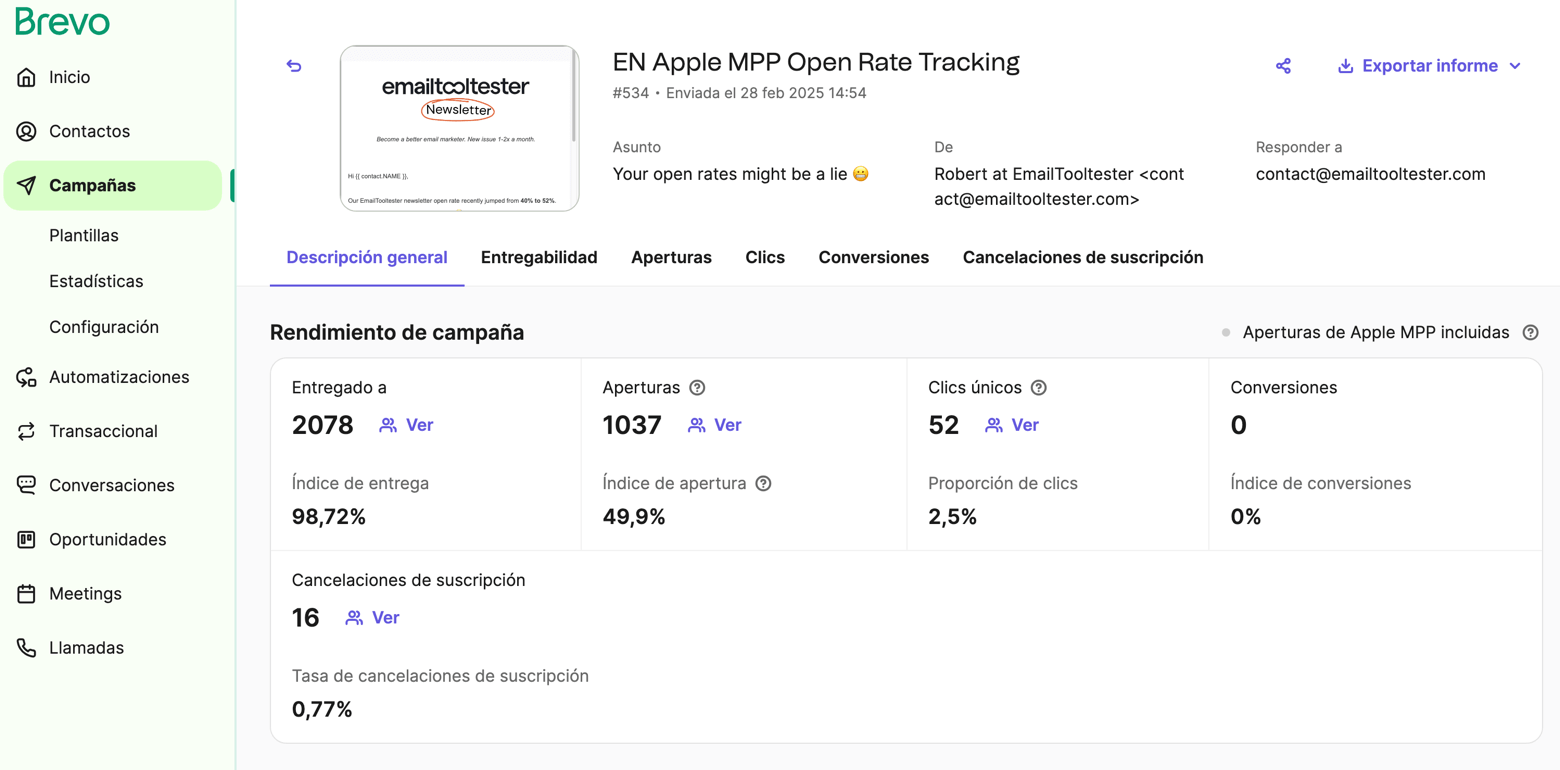Click people icon under Entregado a
The width and height of the screenshot is (1560, 770).
(x=388, y=425)
